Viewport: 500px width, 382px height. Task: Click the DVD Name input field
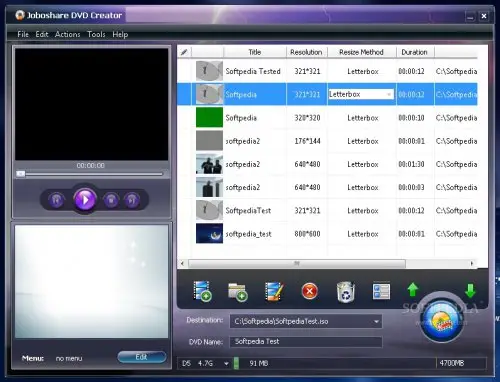[306, 342]
